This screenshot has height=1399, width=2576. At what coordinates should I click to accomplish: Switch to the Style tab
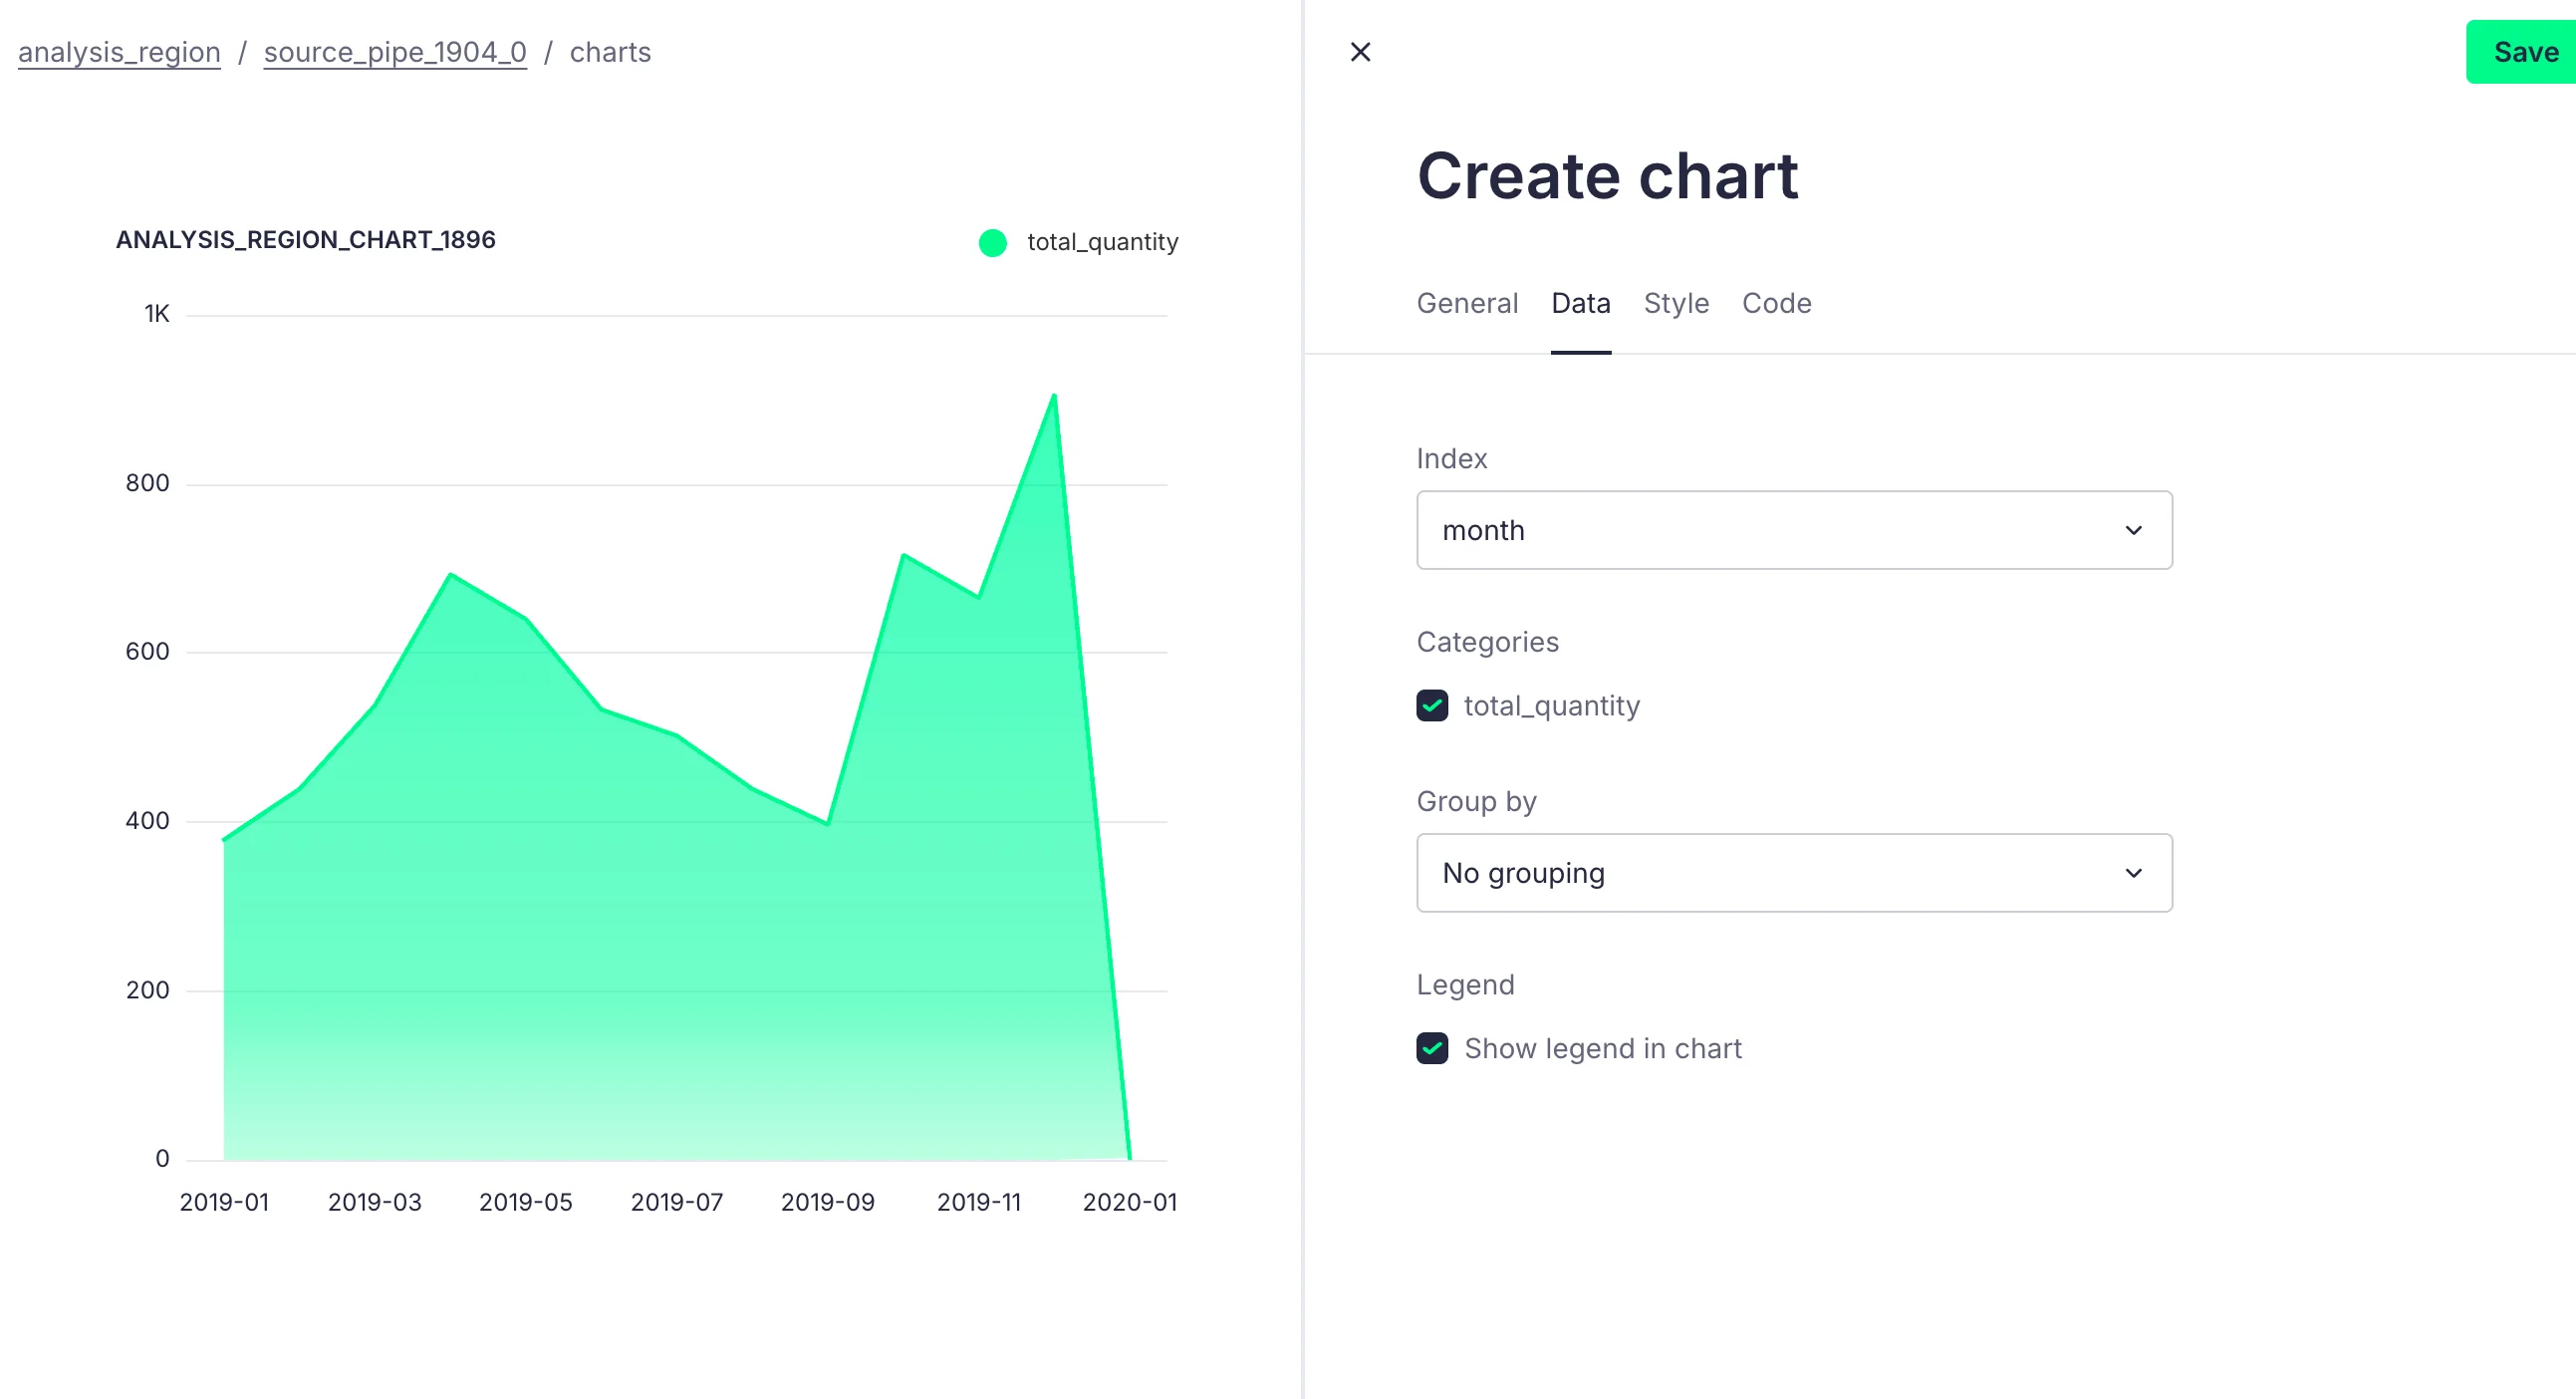coord(1676,303)
